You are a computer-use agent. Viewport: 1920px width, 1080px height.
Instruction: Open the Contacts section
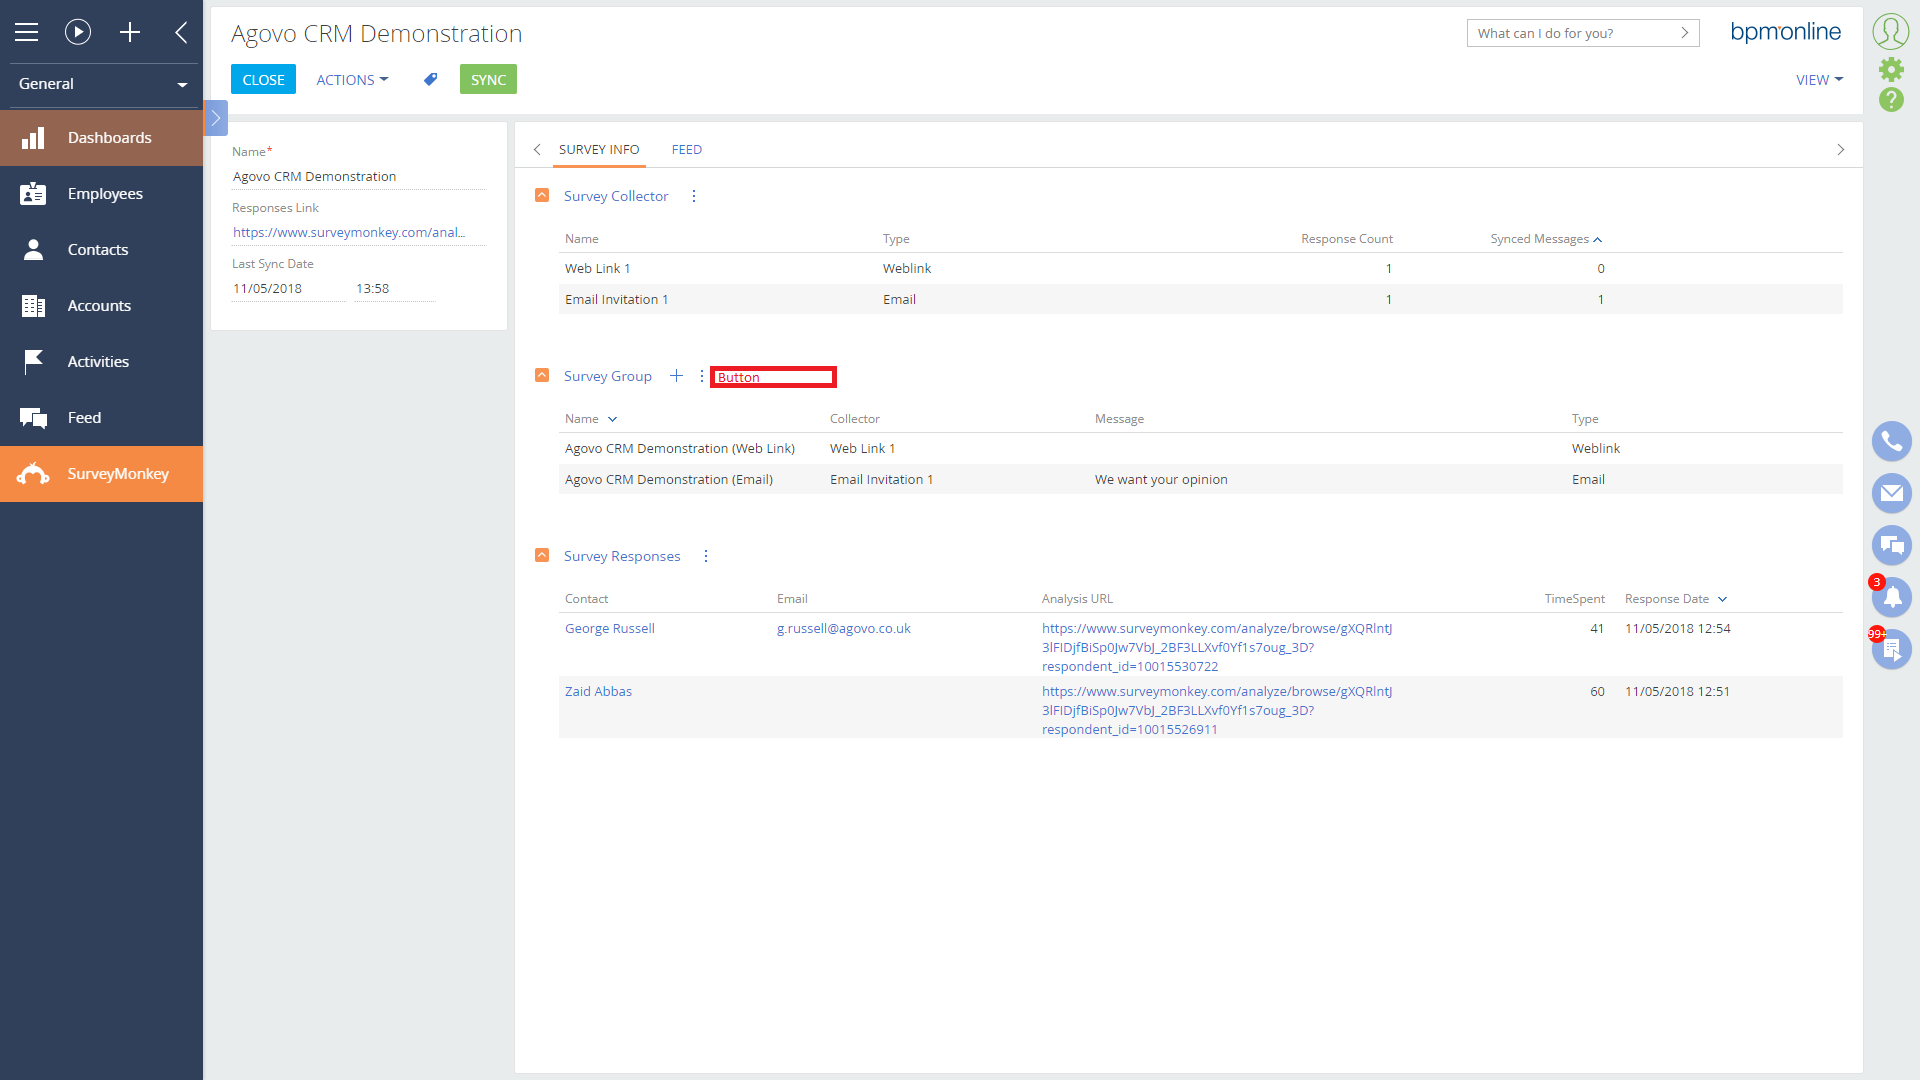pyautogui.click(x=99, y=249)
